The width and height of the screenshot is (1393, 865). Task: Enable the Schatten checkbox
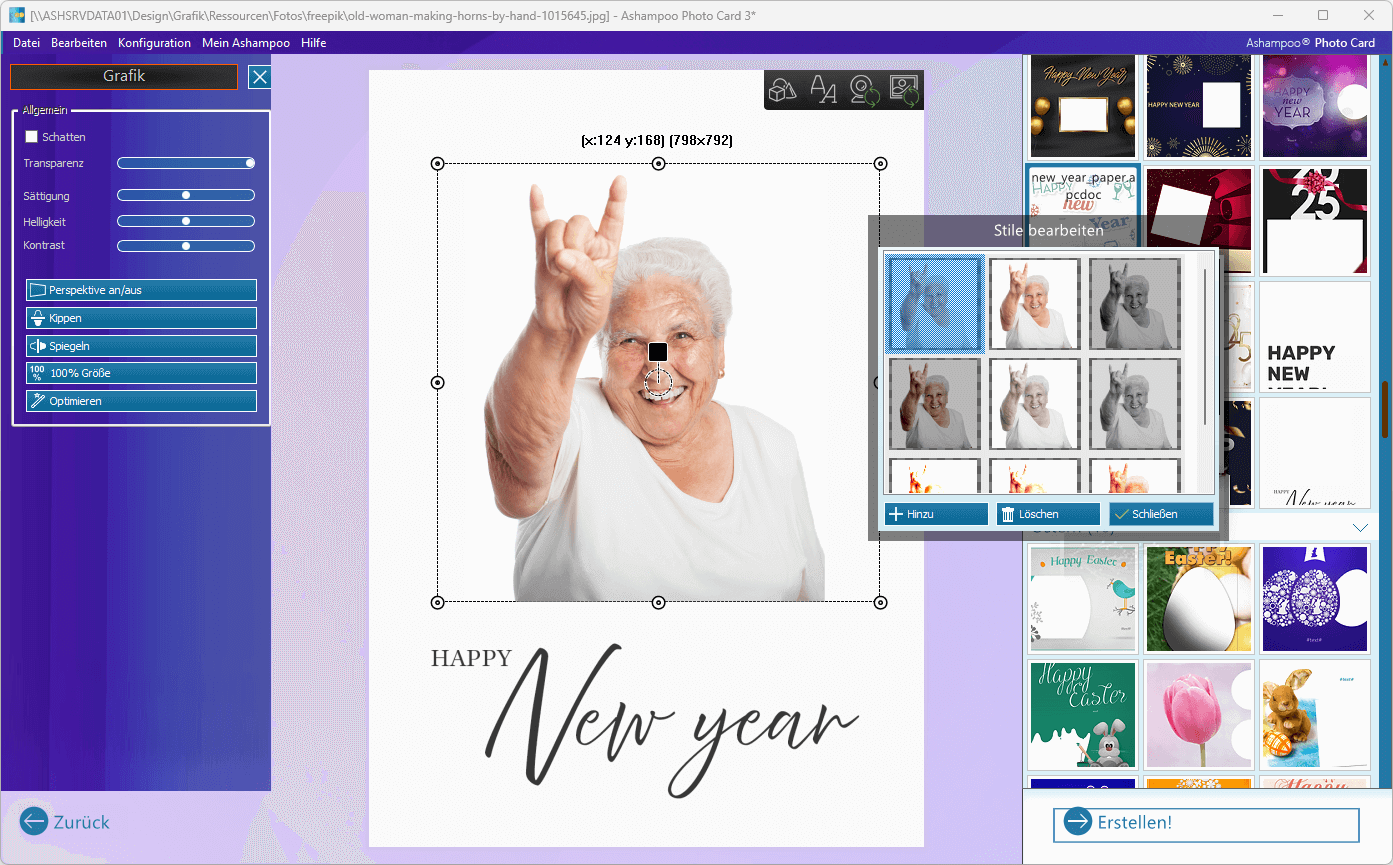click(32, 137)
